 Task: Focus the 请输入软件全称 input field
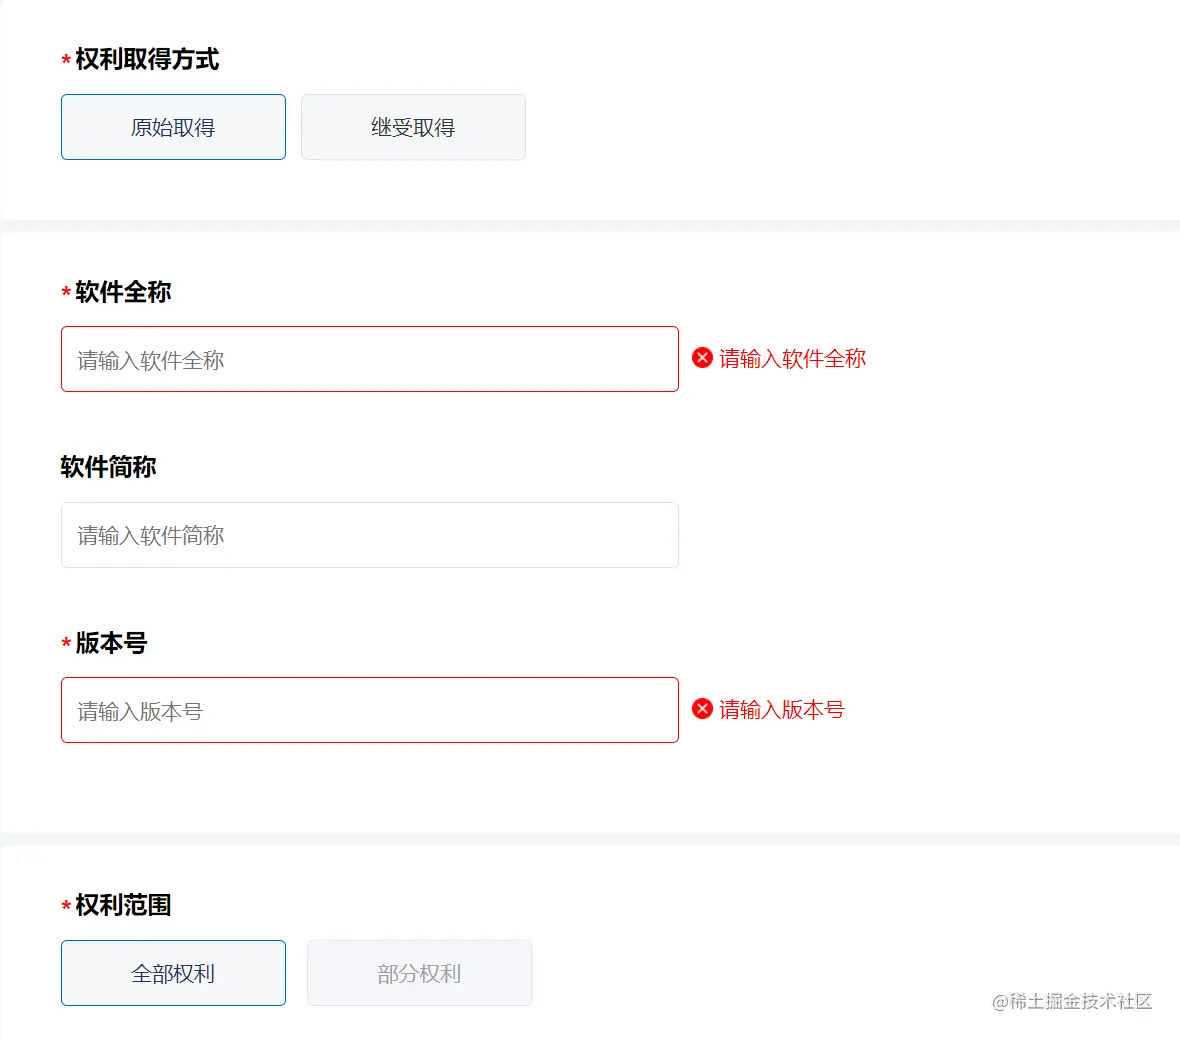pos(369,359)
